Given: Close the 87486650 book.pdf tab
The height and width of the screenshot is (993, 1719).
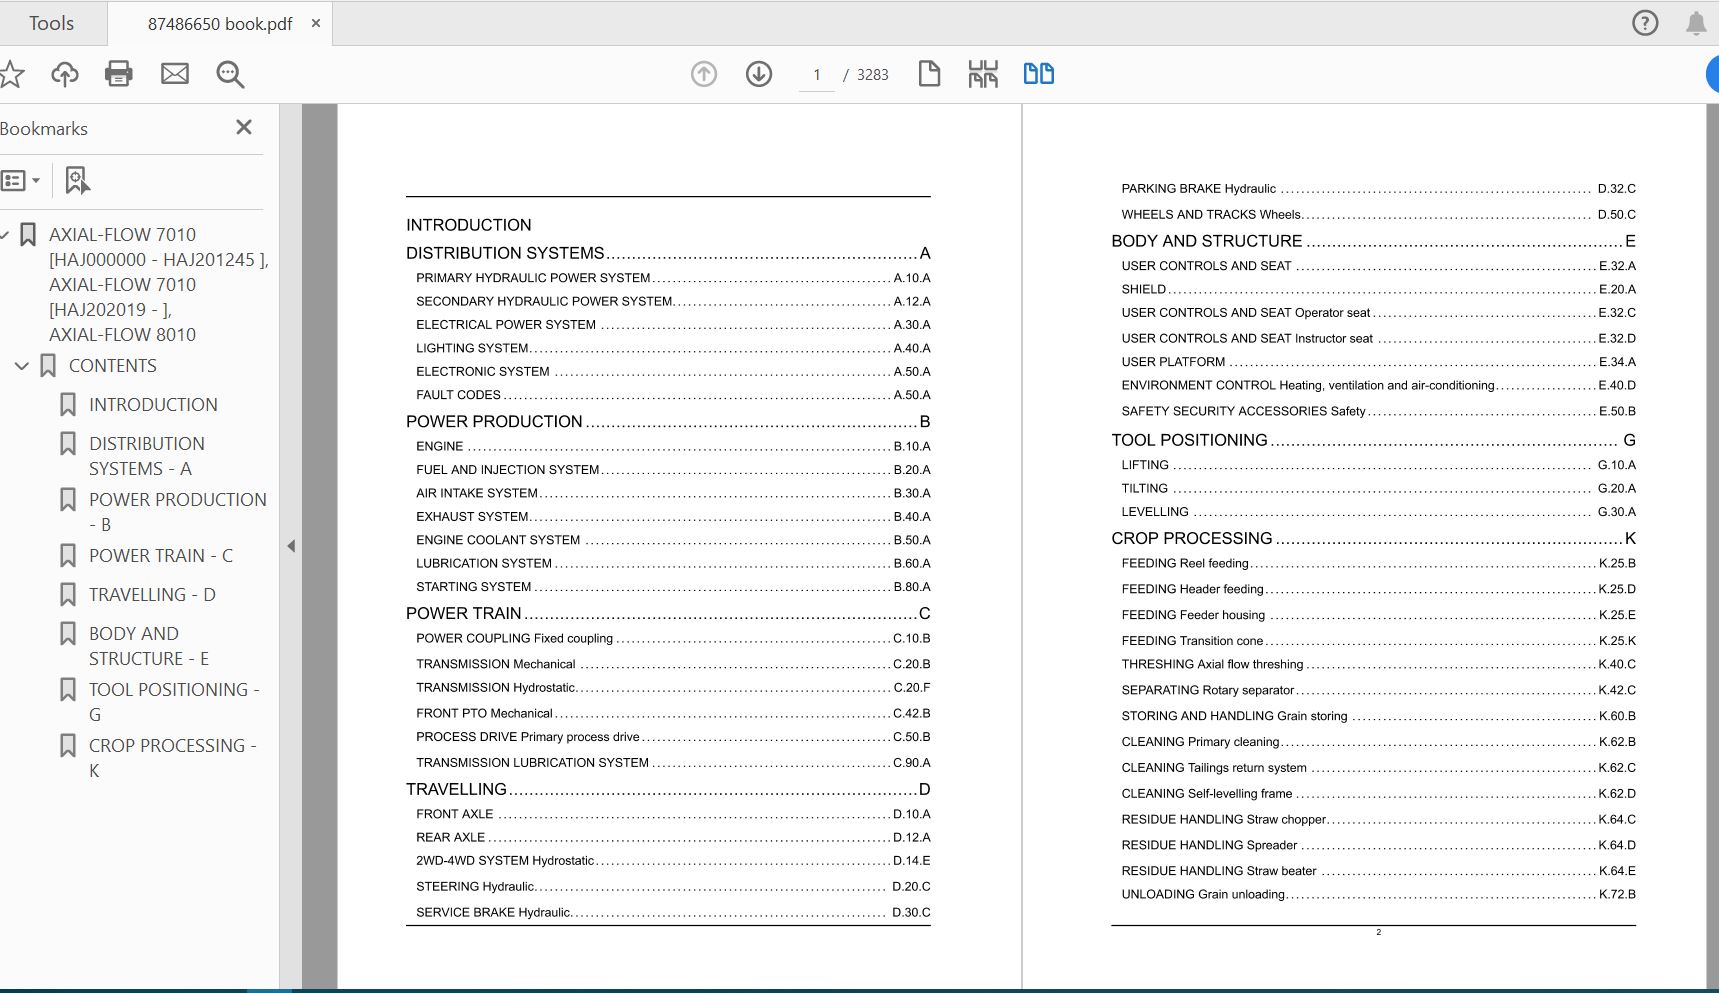Looking at the screenshot, I should point(316,23).
